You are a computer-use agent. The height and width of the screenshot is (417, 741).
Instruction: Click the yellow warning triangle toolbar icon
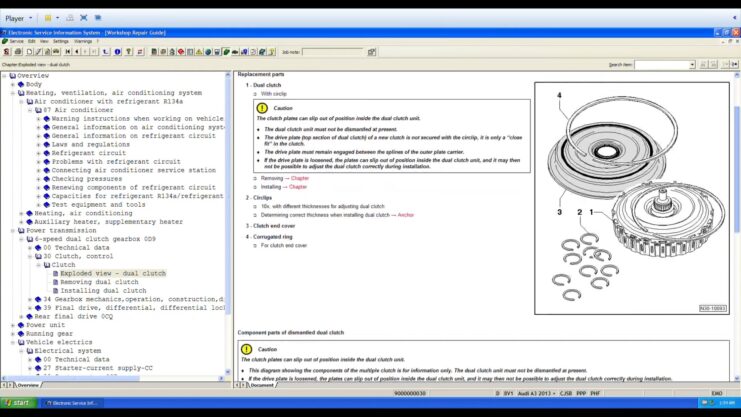[x=200, y=50]
